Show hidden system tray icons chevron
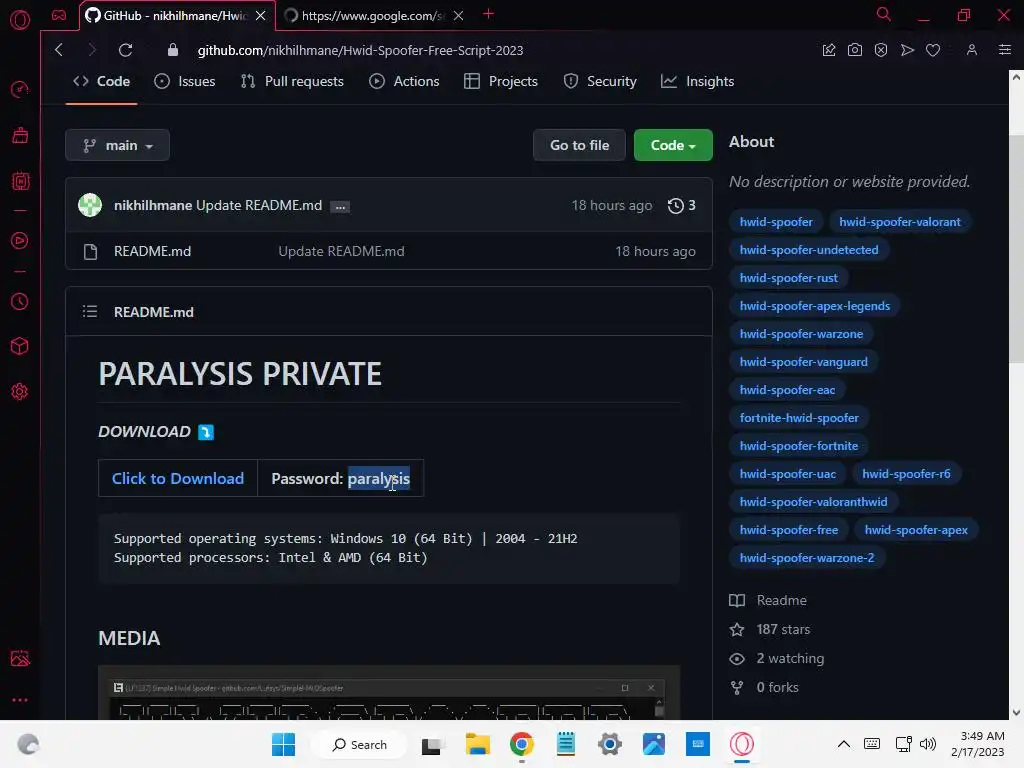 [844, 744]
